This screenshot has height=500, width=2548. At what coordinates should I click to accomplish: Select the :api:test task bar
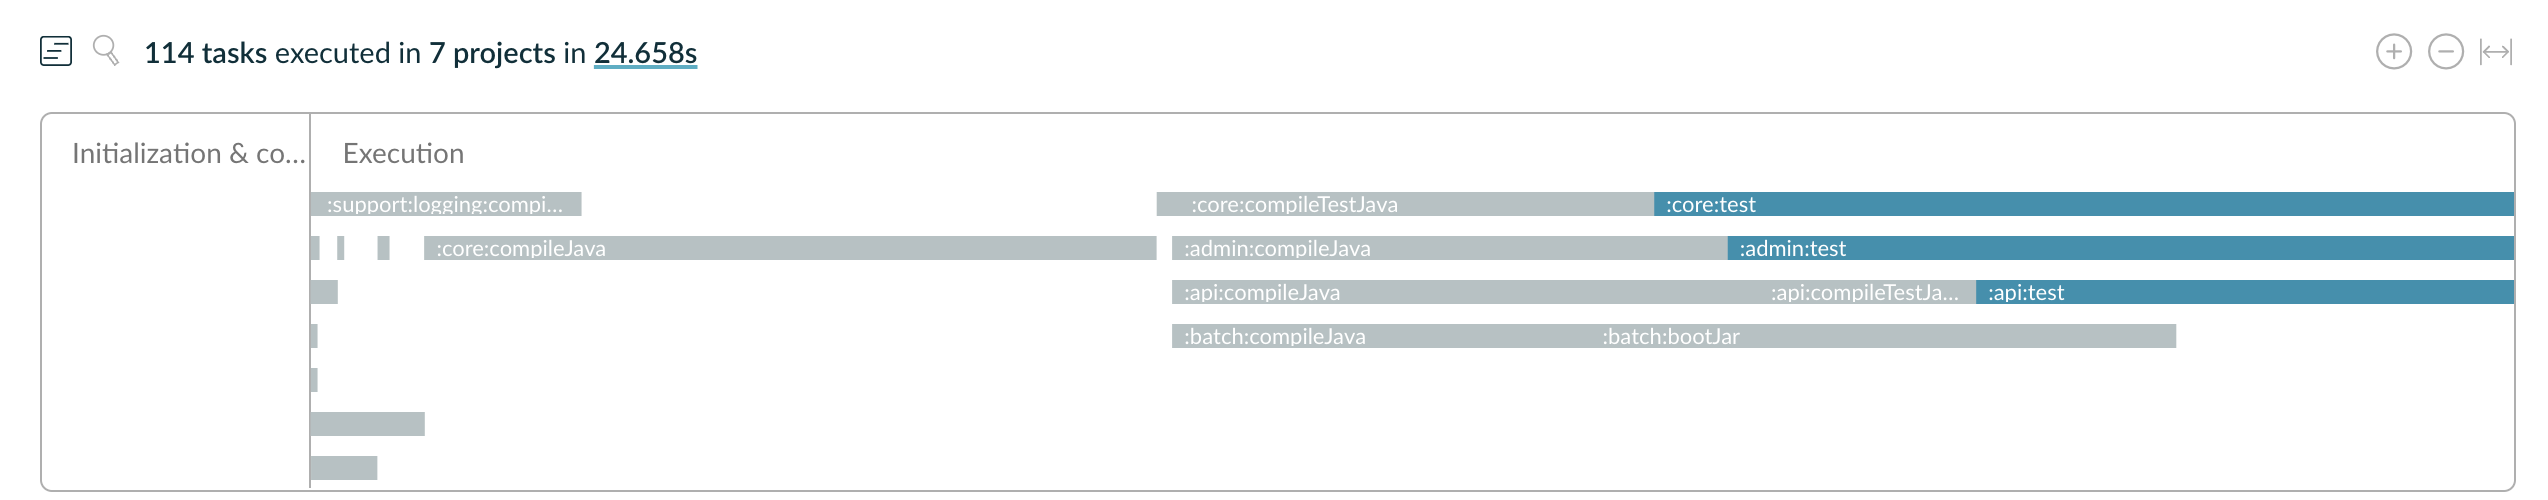(x=2245, y=292)
